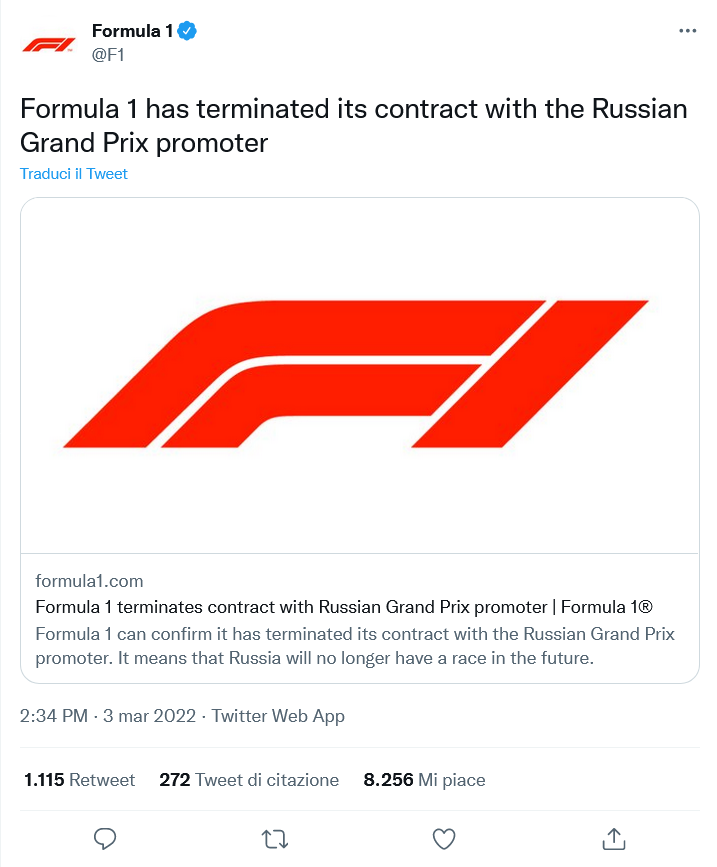Click the Twitter Web App source label
Screen dimensions: 717x867
coord(278,716)
